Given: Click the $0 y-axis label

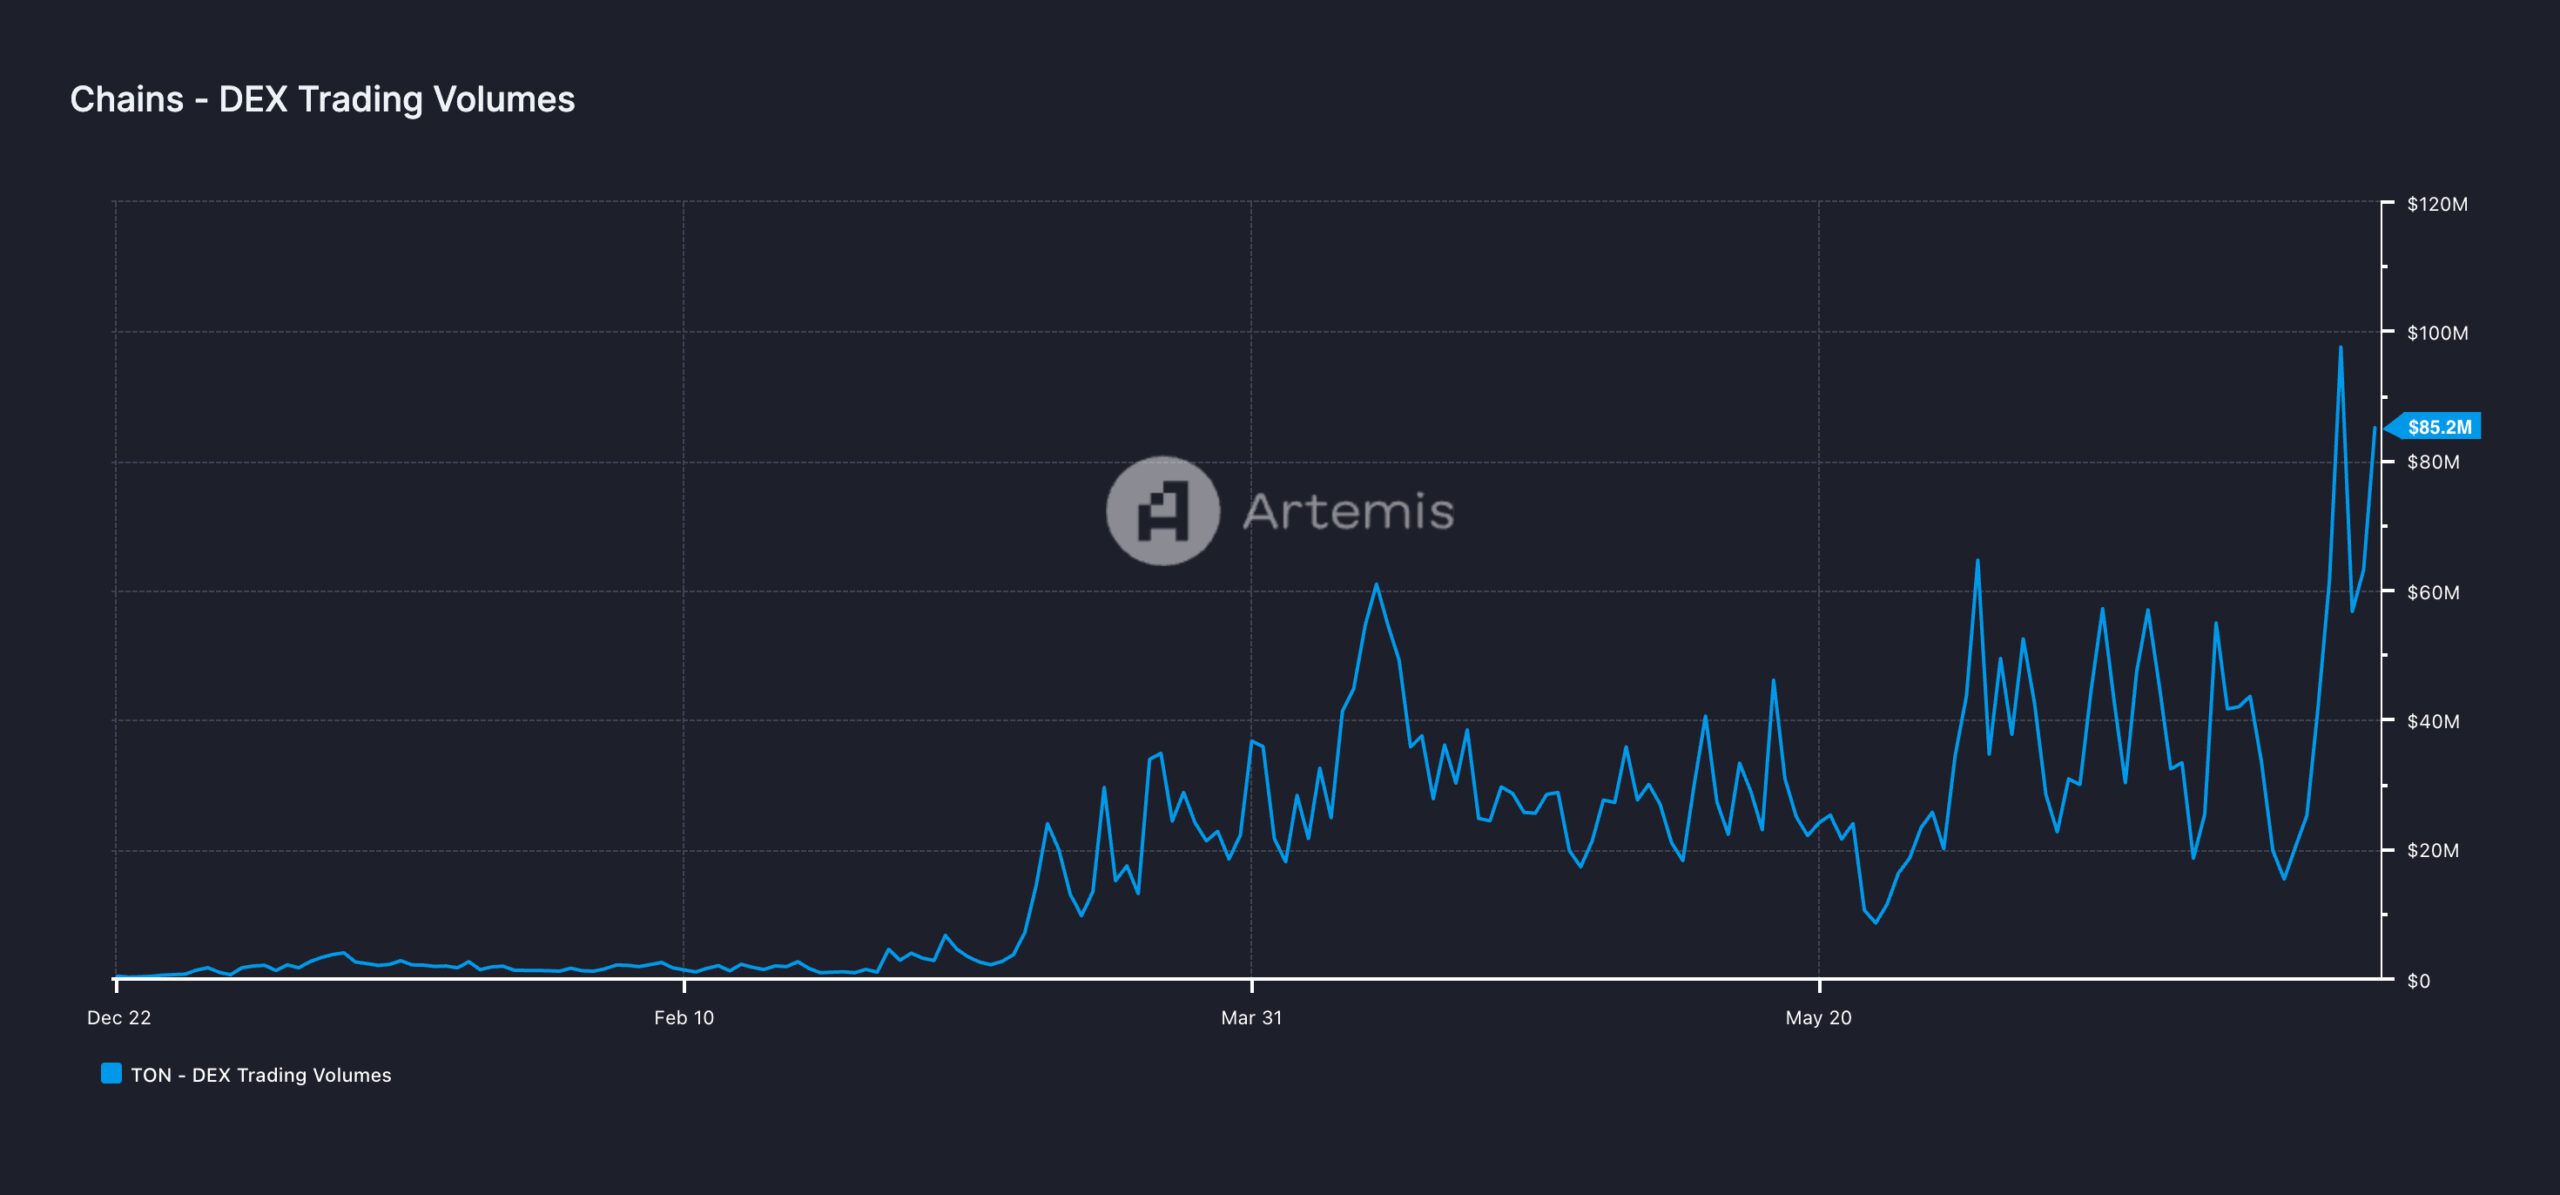Looking at the screenshot, I should pyautogui.click(x=2418, y=981).
